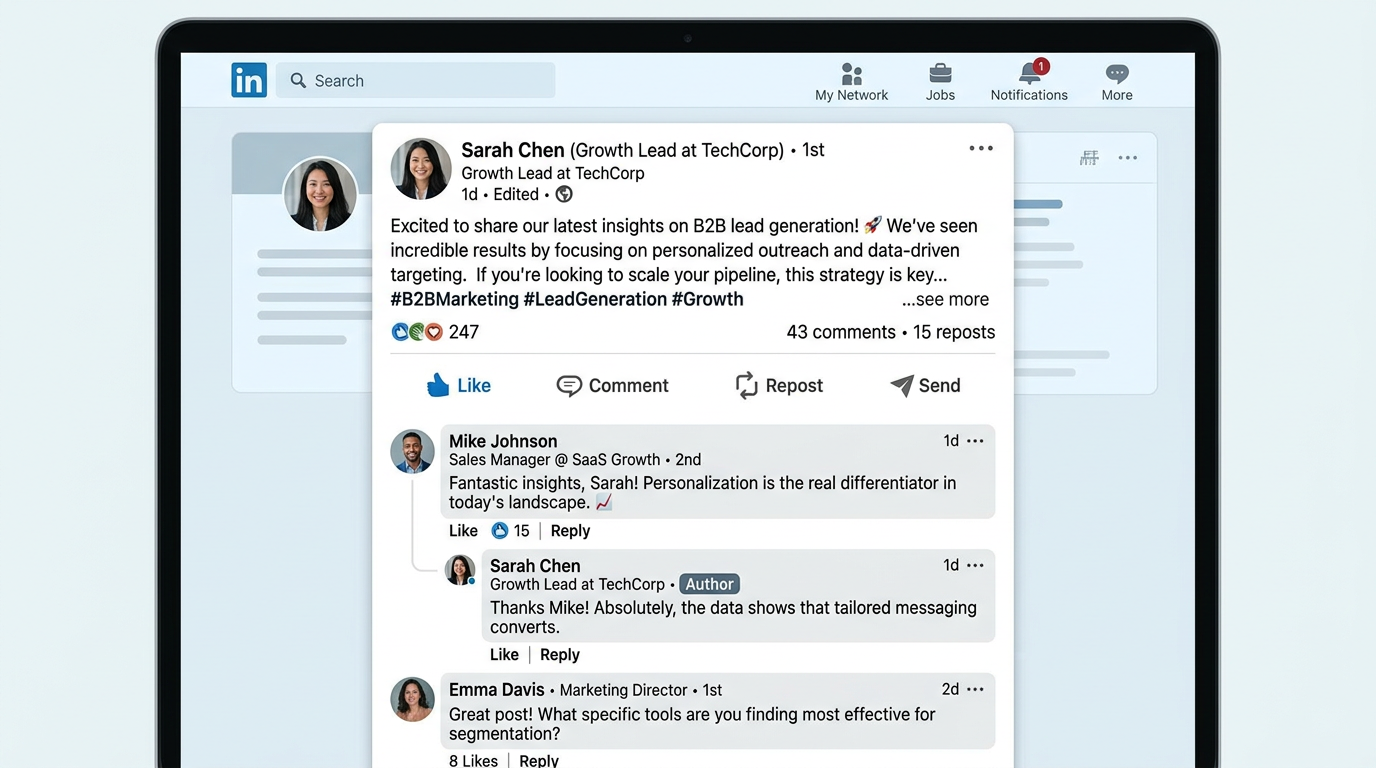Open profile photo in the left sidebar card
Image resolution: width=1376 pixels, height=768 pixels.
pos(320,194)
